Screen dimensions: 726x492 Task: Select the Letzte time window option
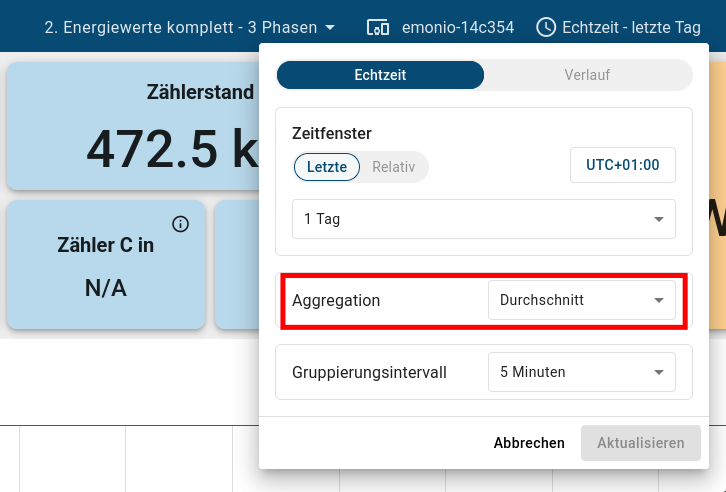pos(327,167)
